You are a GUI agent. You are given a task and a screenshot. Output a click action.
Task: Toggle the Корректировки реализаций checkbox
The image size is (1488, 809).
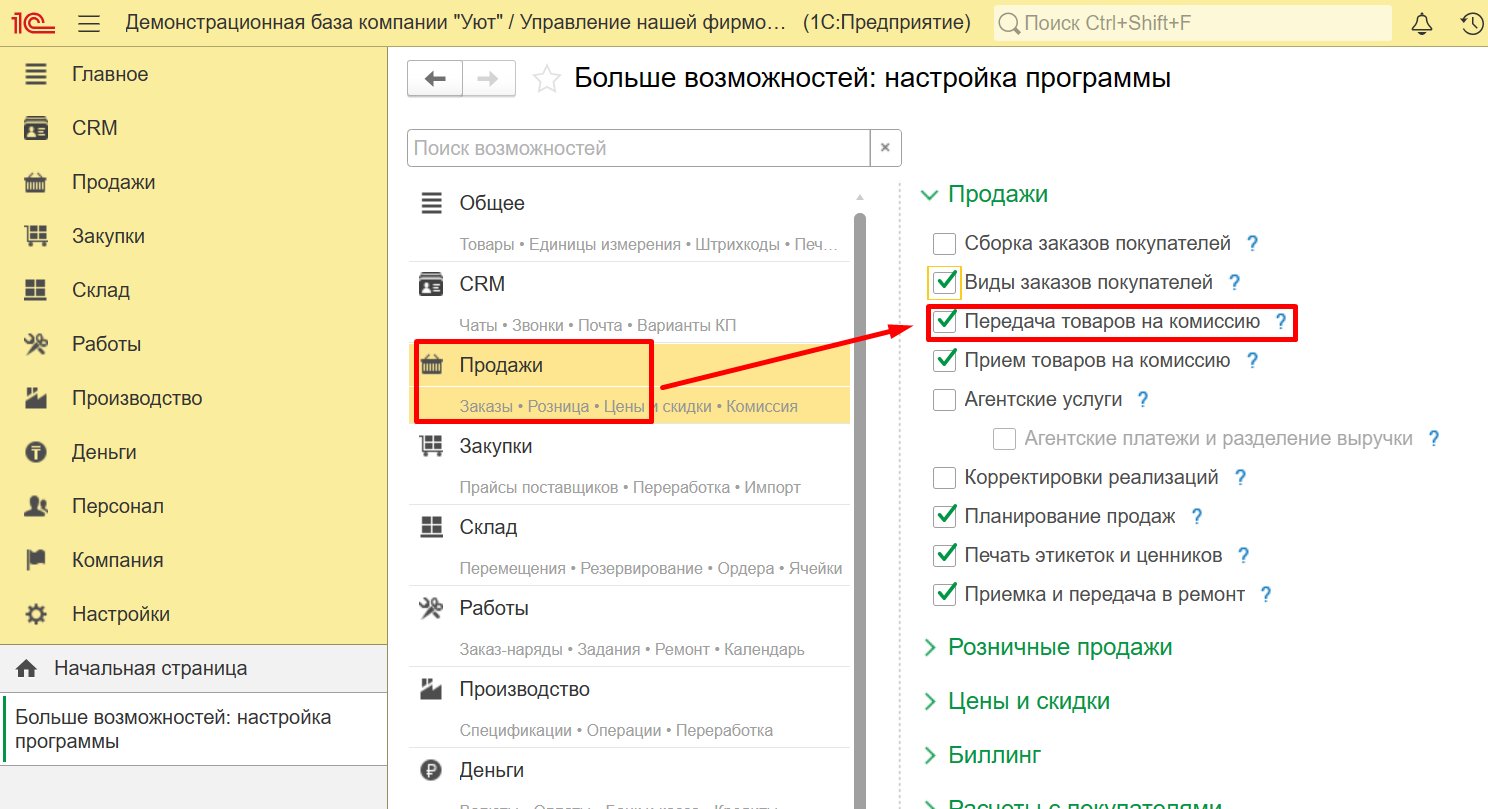click(945, 478)
